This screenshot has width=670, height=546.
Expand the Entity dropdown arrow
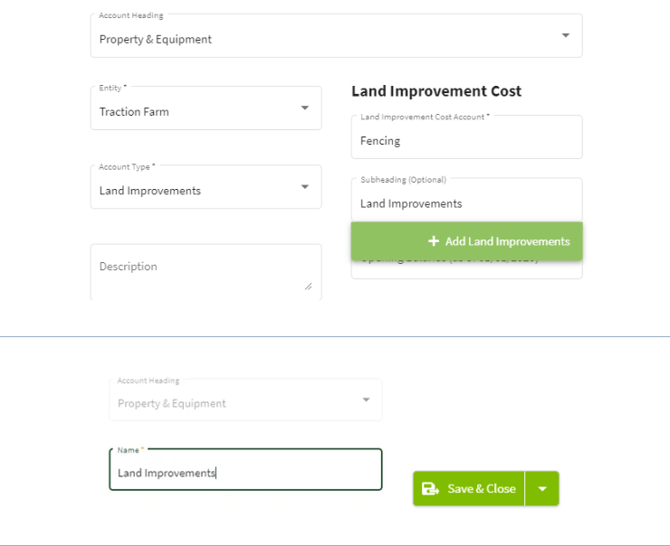point(305,109)
